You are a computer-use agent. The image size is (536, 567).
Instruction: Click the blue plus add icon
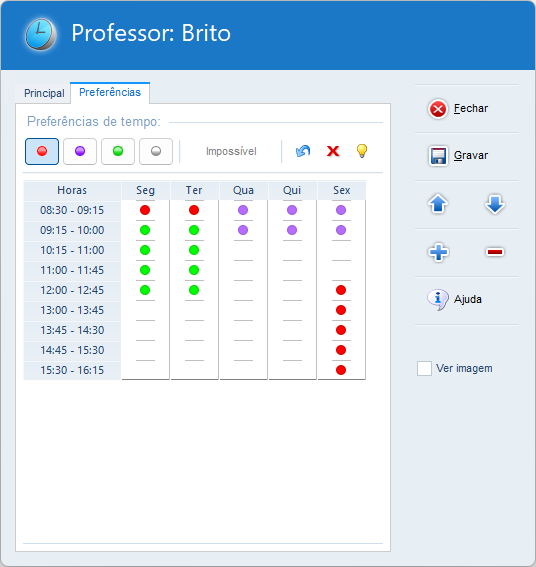coord(438,252)
